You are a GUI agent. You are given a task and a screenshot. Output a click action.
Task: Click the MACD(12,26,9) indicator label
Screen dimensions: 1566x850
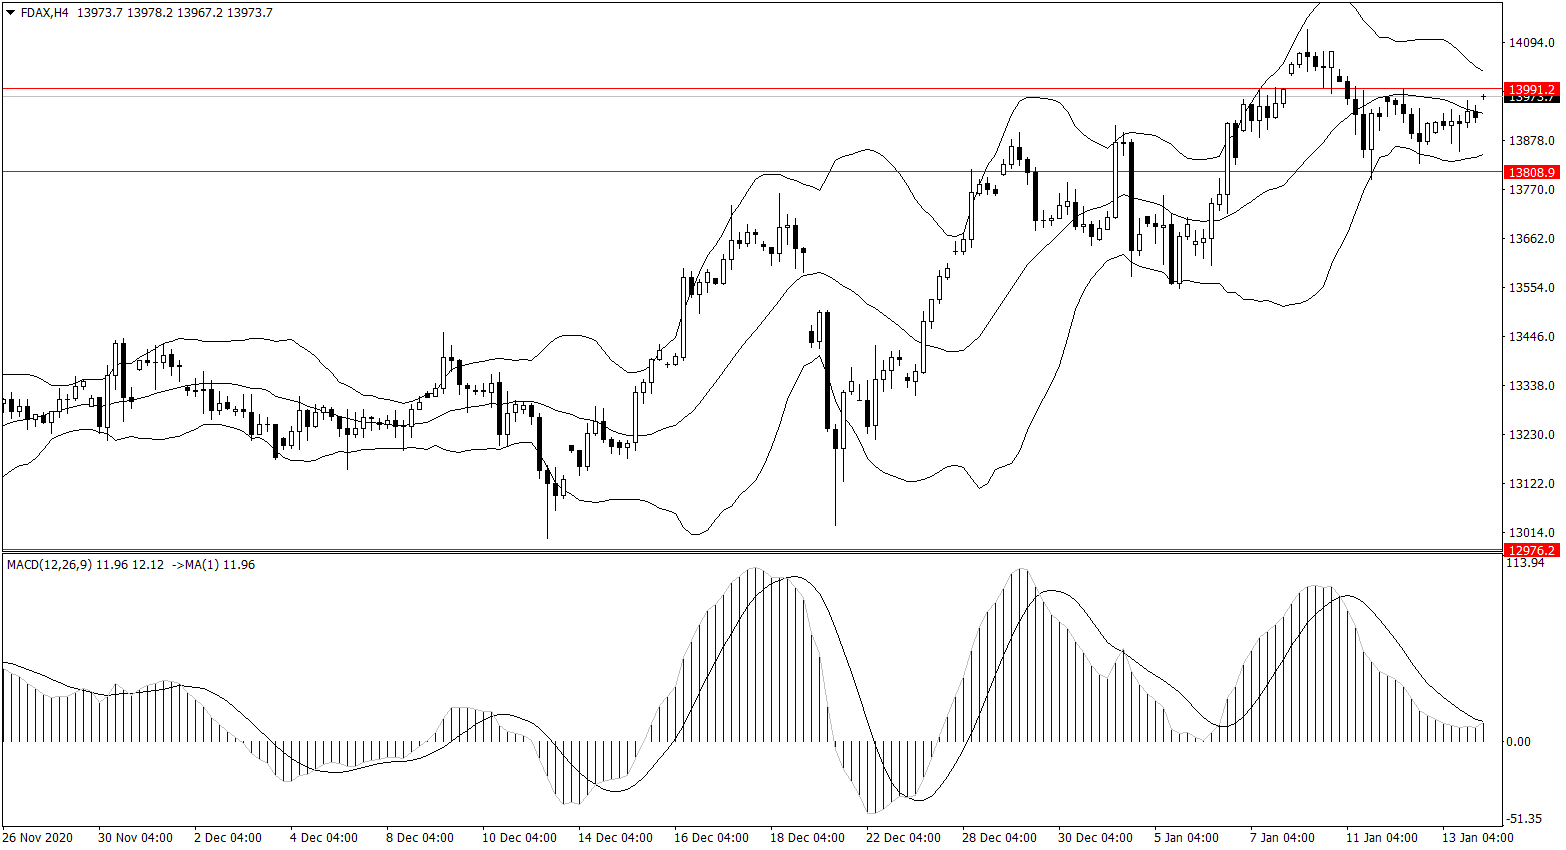49,565
